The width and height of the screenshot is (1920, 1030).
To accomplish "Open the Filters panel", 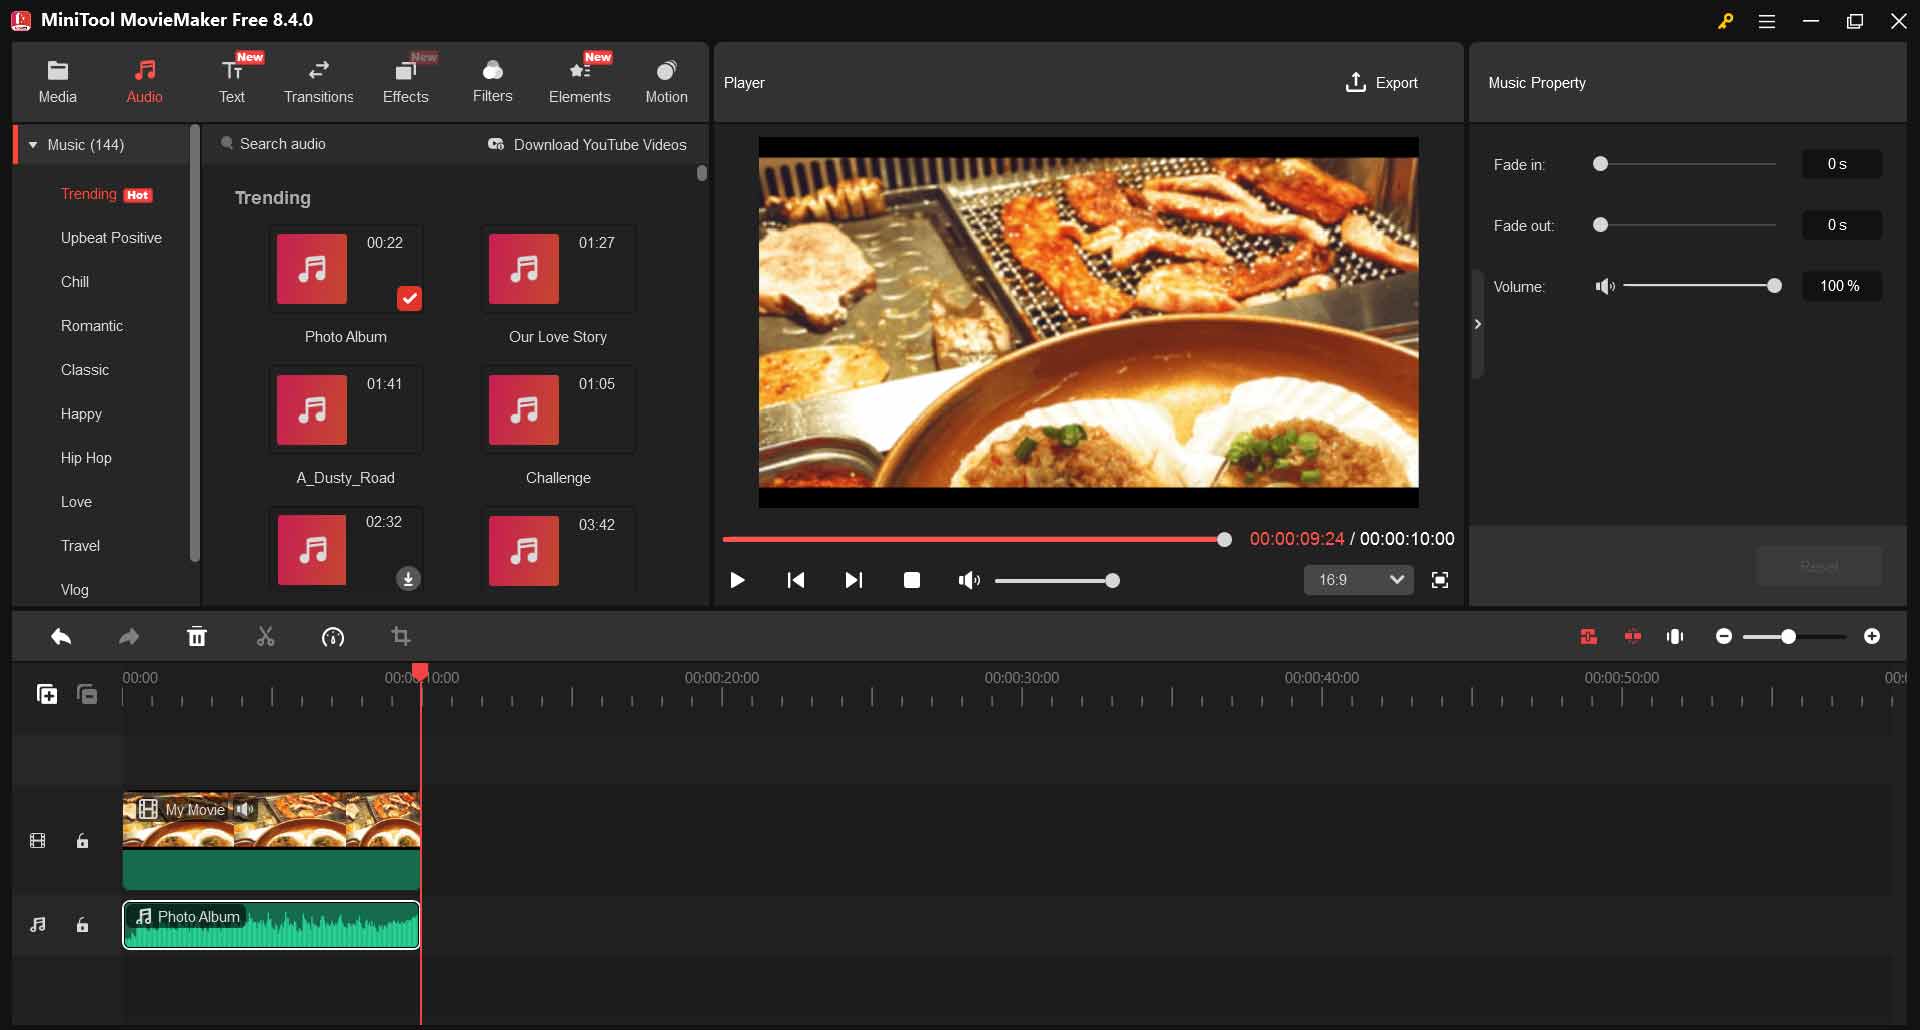I will pyautogui.click(x=492, y=80).
